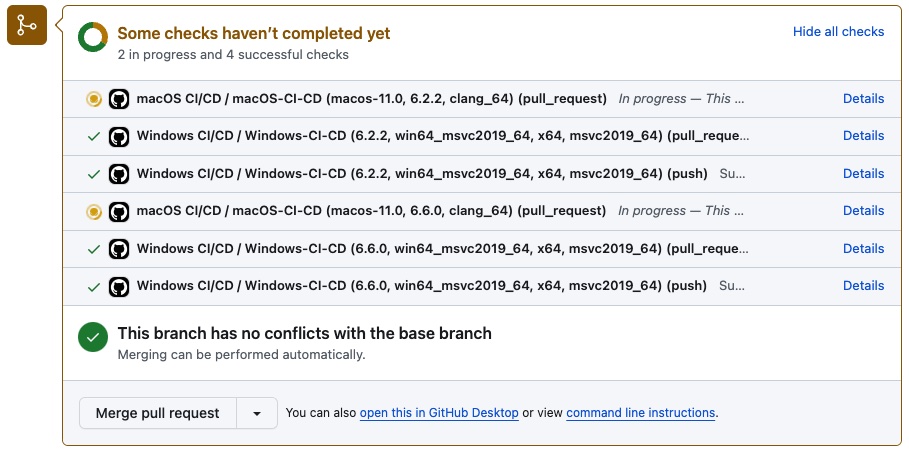
Task: Open Details for macOS 6.6.0 clang_64 check
Action: pos(863,210)
